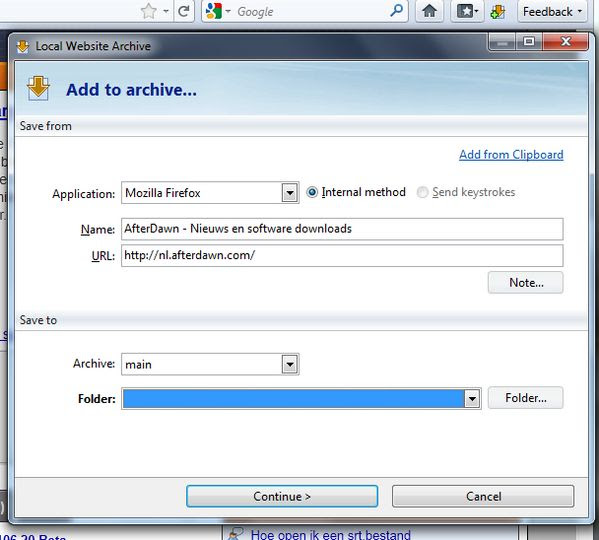Click the bookmark star icon in Firefox
The height and width of the screenshot is (540, 599).
[x=149, y=11]
